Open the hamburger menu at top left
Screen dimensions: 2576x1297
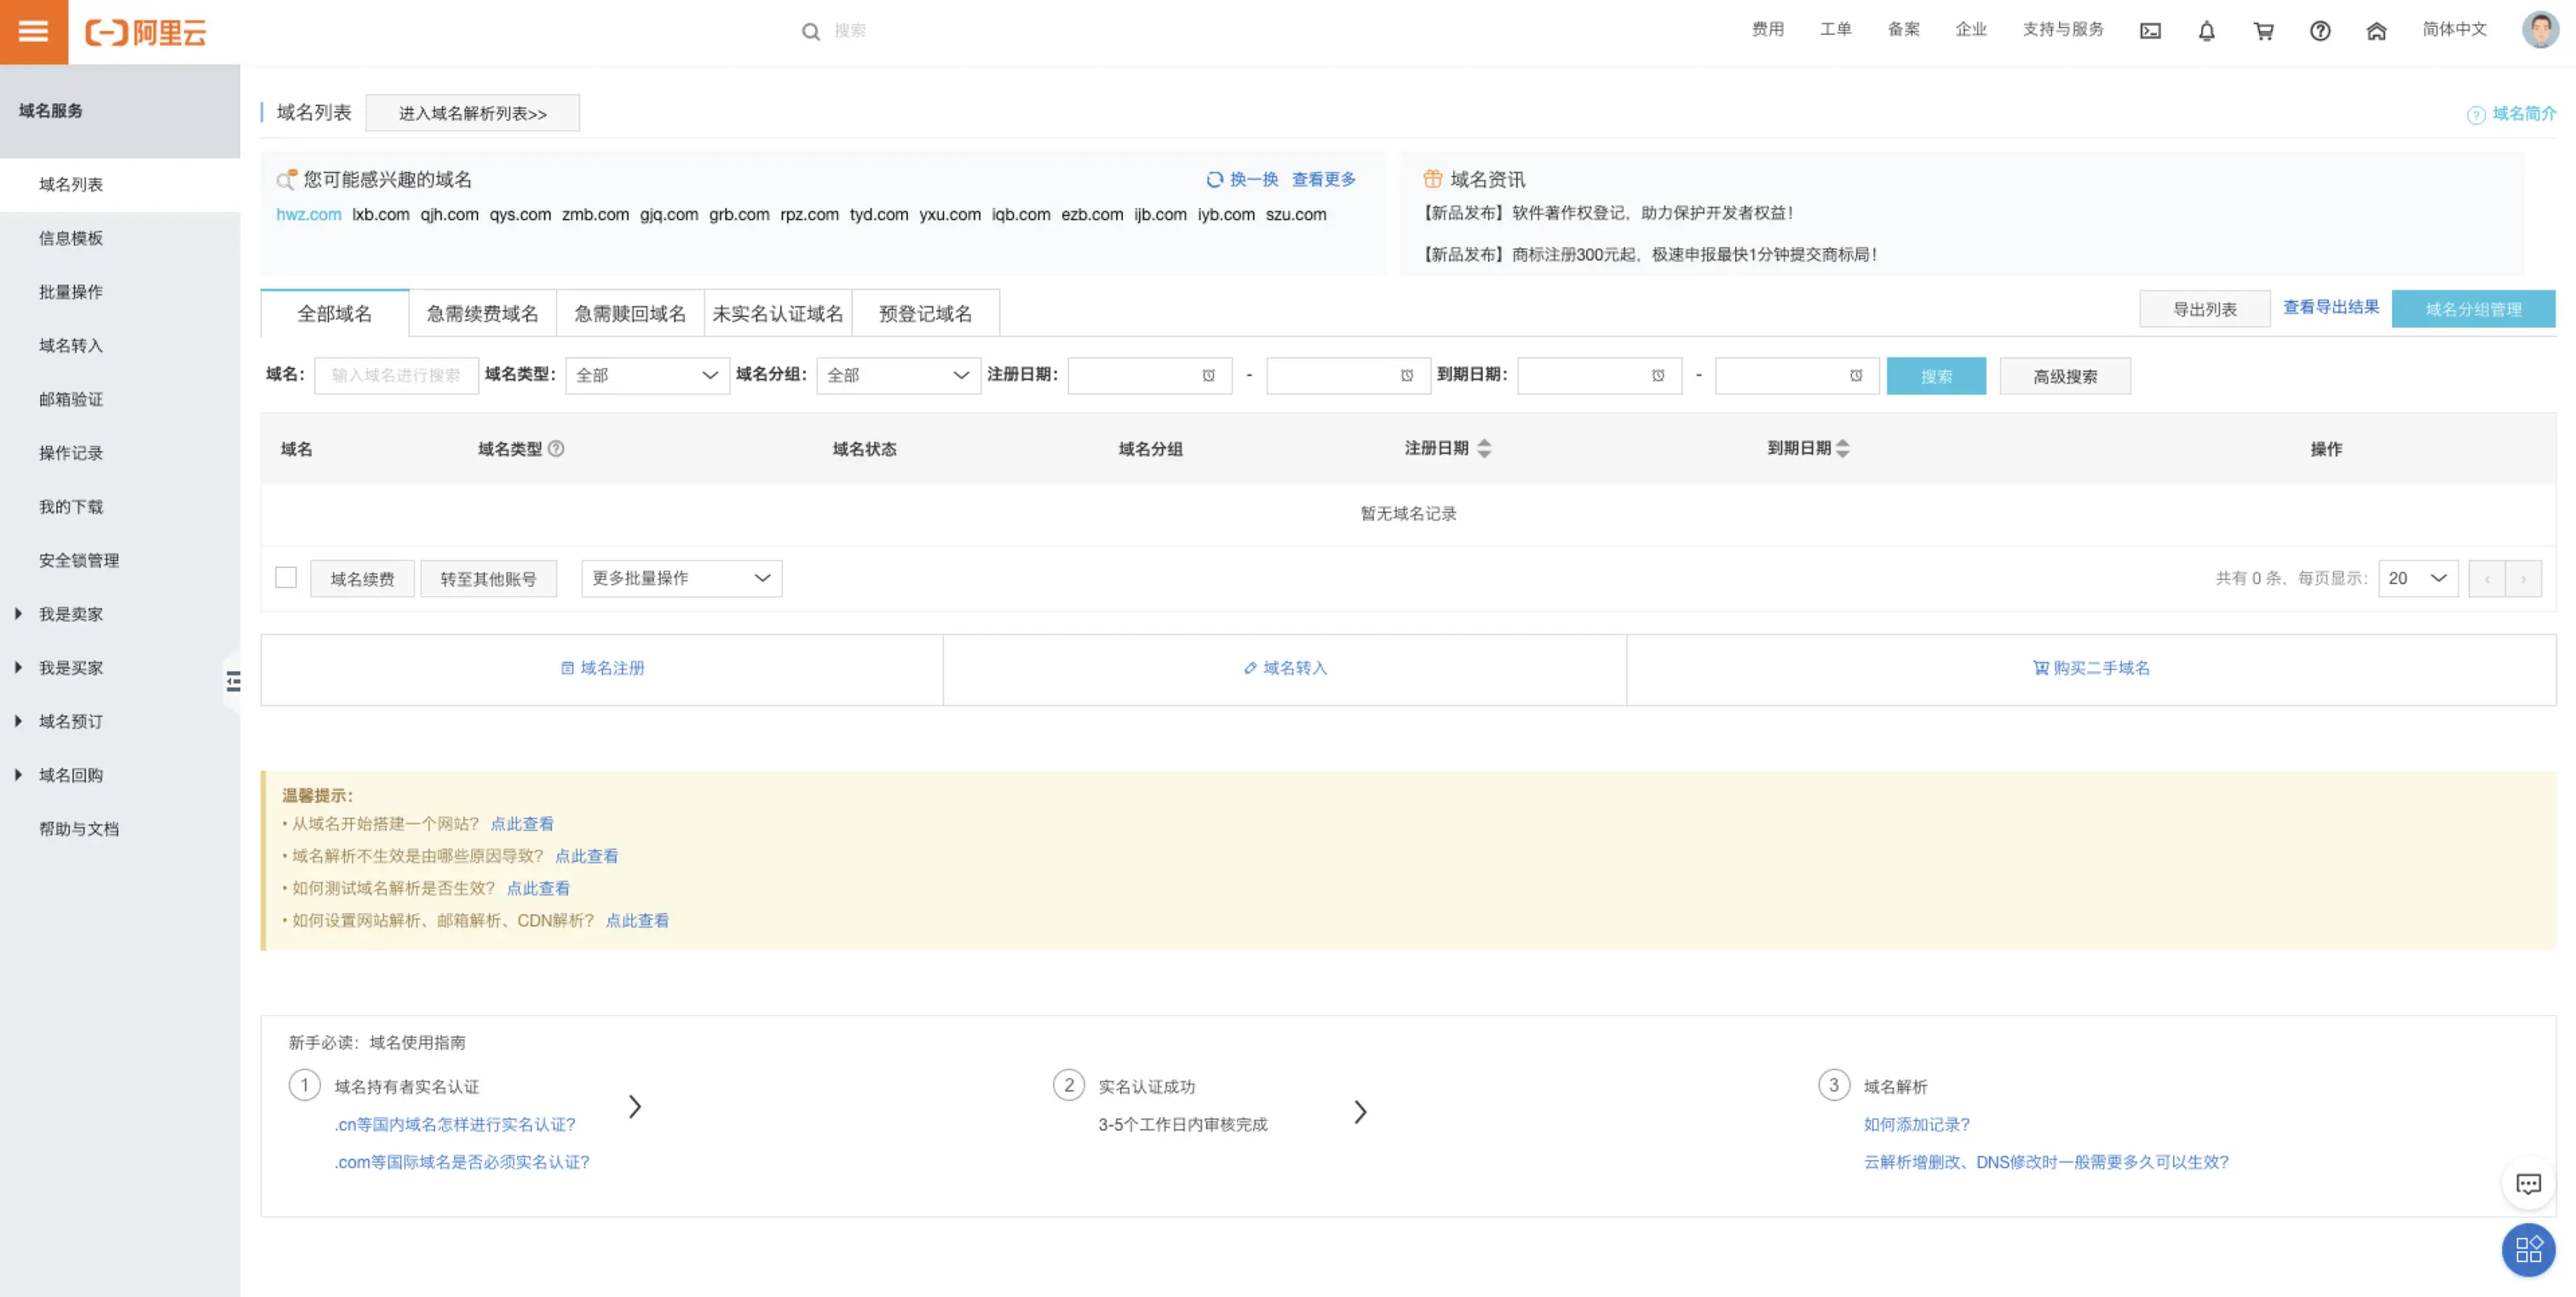(x=33, y=31)
